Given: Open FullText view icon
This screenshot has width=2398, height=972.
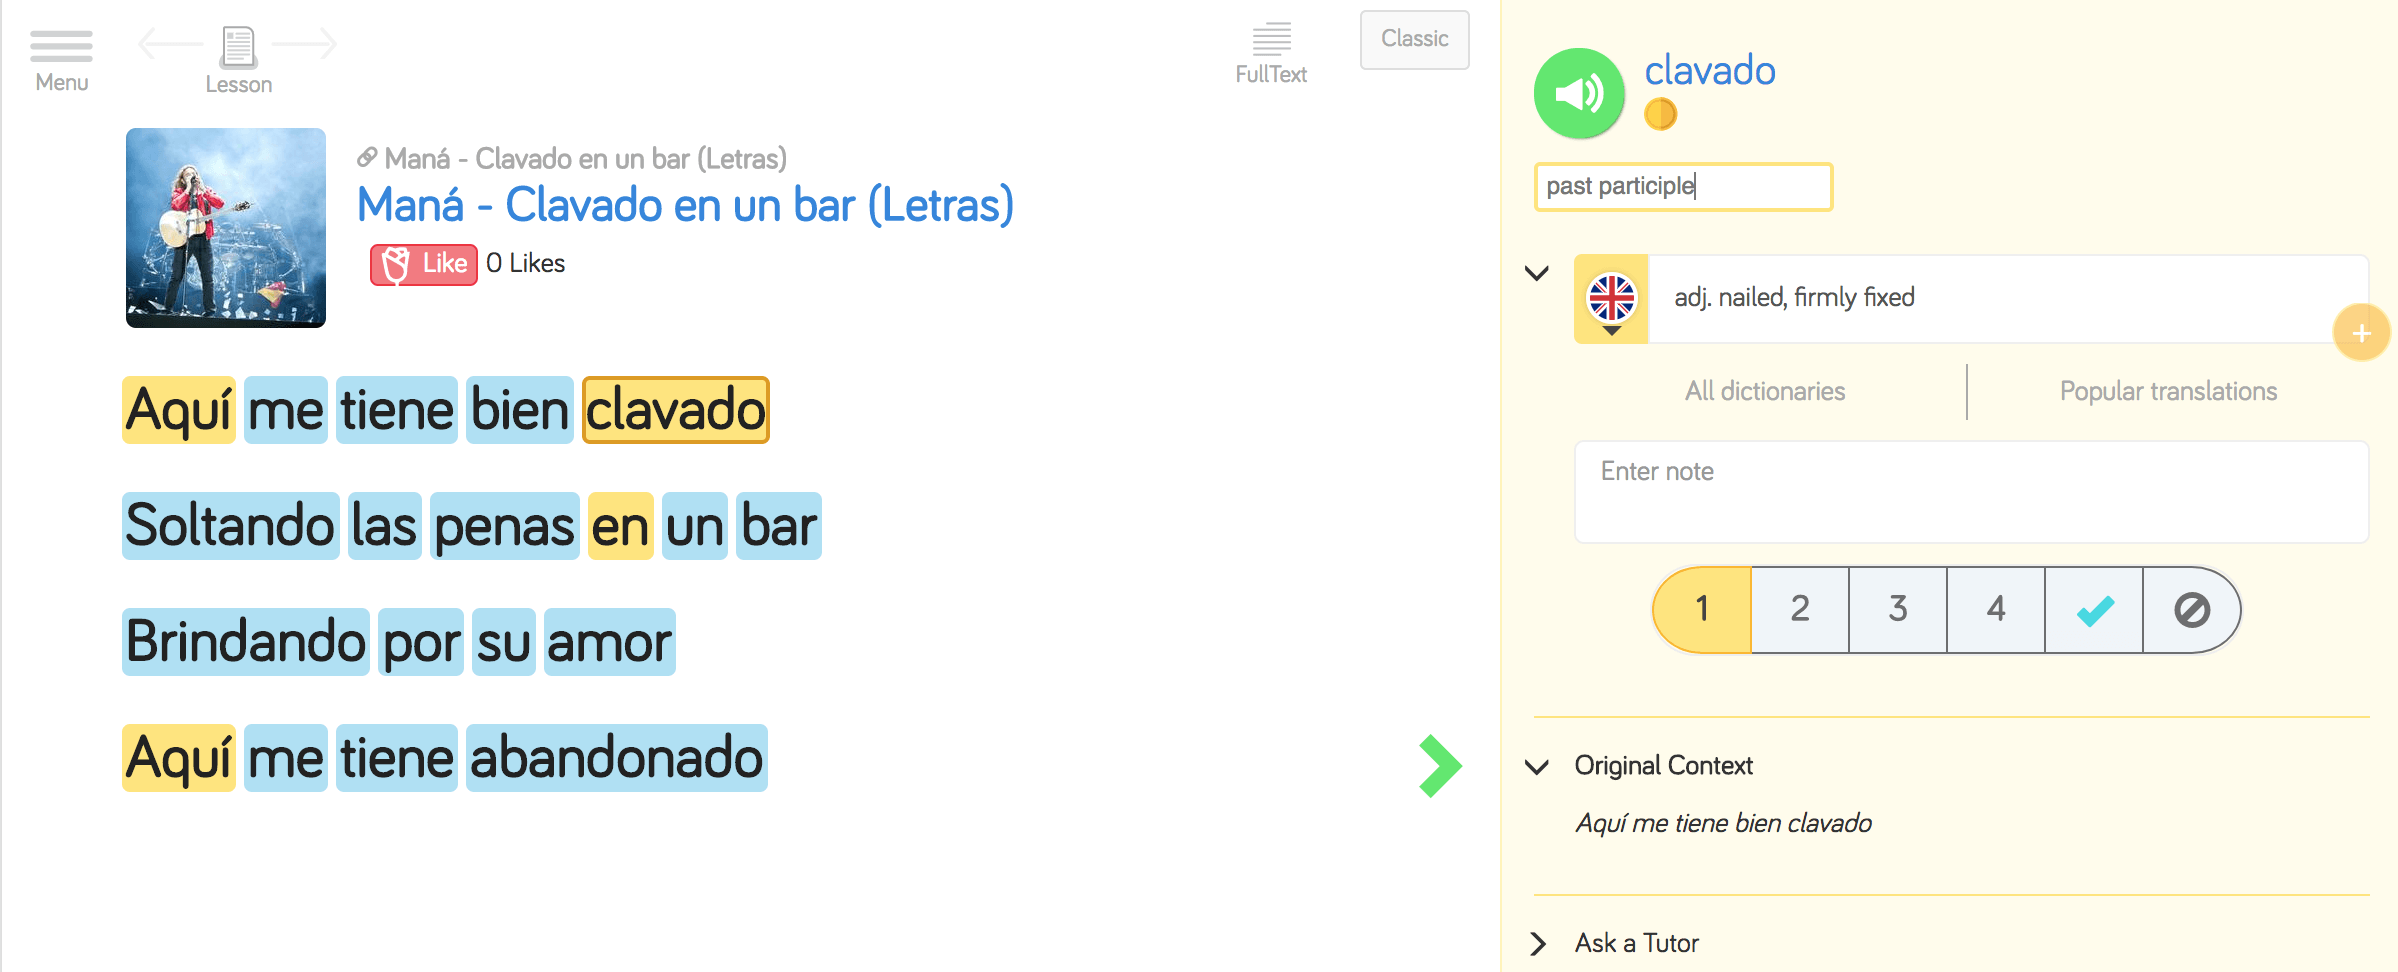Looking at the screenshot, I should pyautogui.click(x=1271, y=41).
